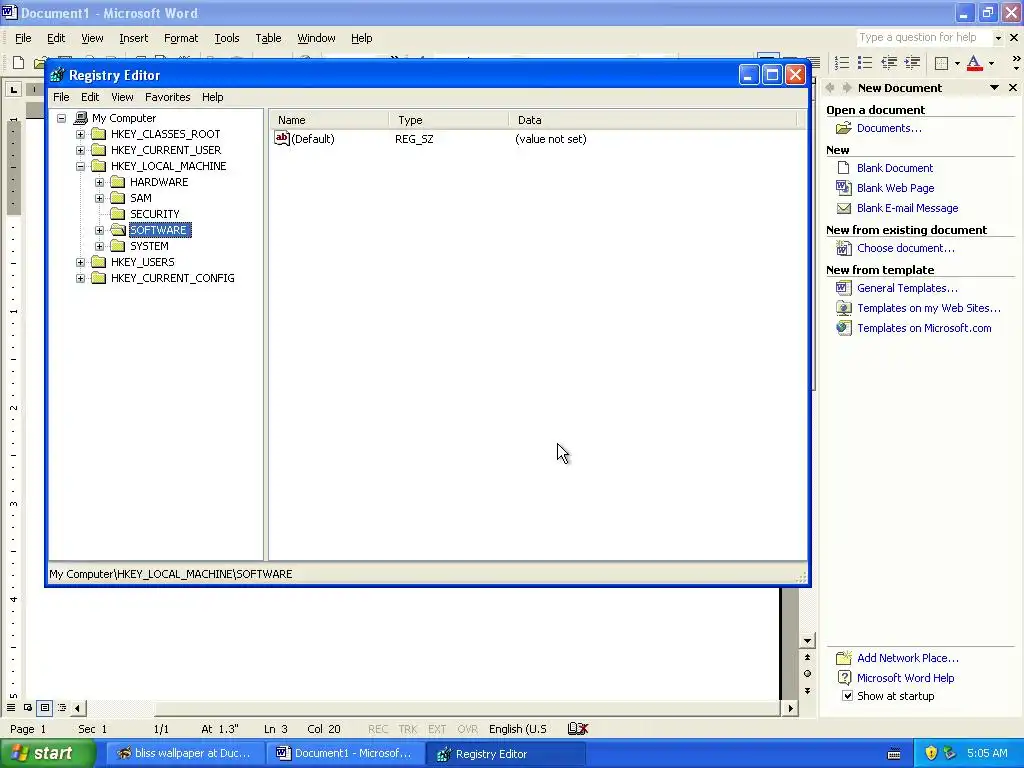
Task: Toggle OVR overtype status indicator
Action: [x=468, y=729]
